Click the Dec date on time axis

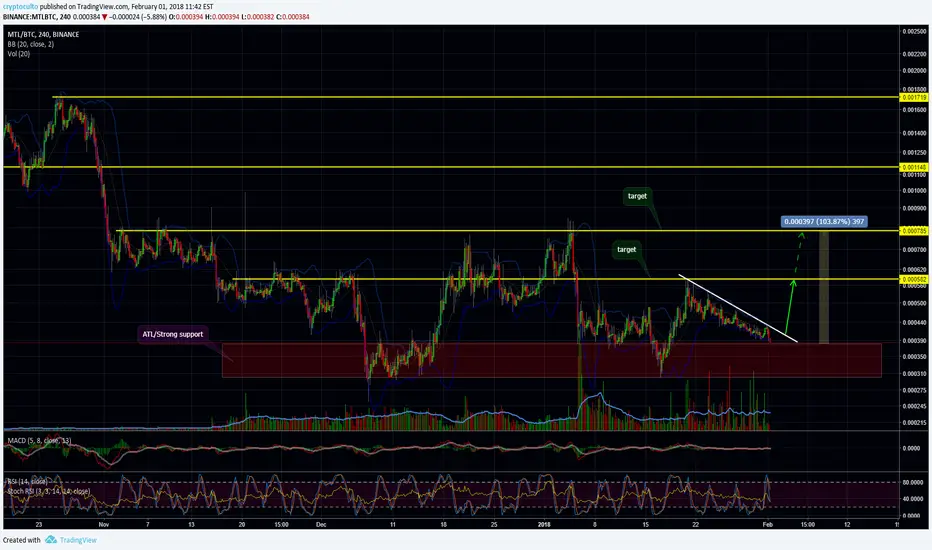[321, 524]
